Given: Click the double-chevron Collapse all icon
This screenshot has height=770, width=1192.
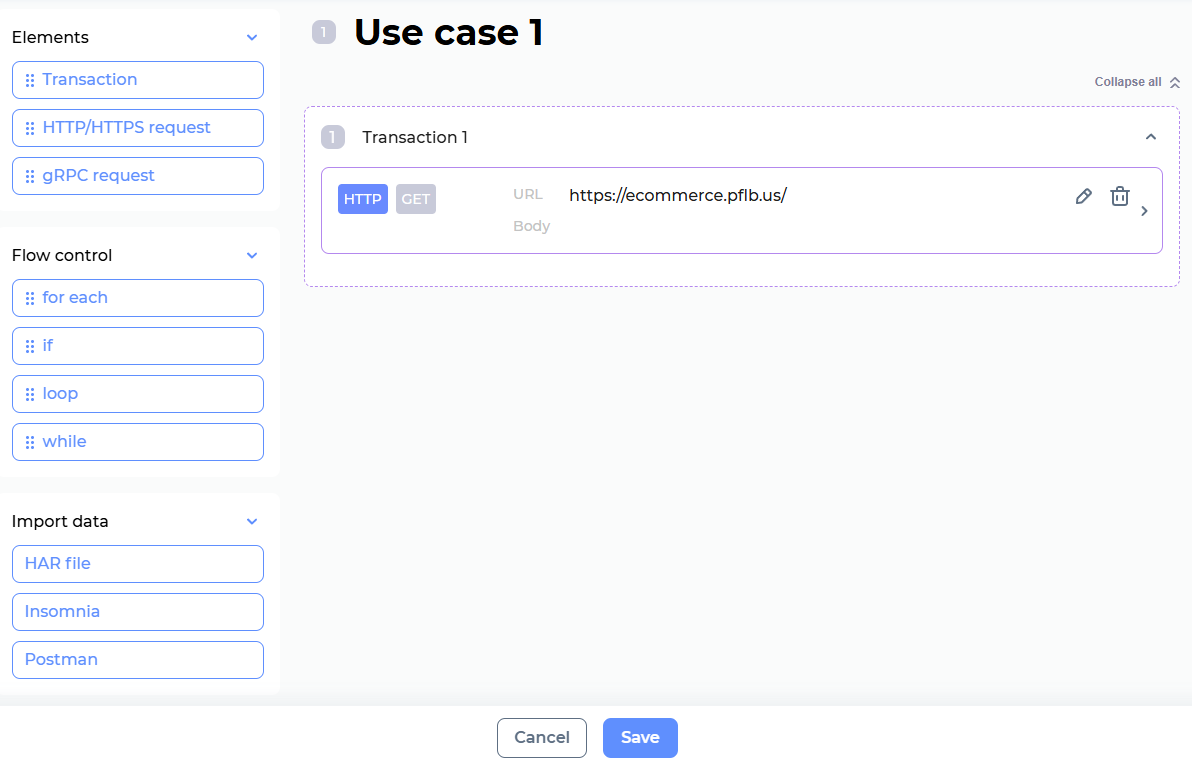Looking at the screenshot, I should (1175, 82).
